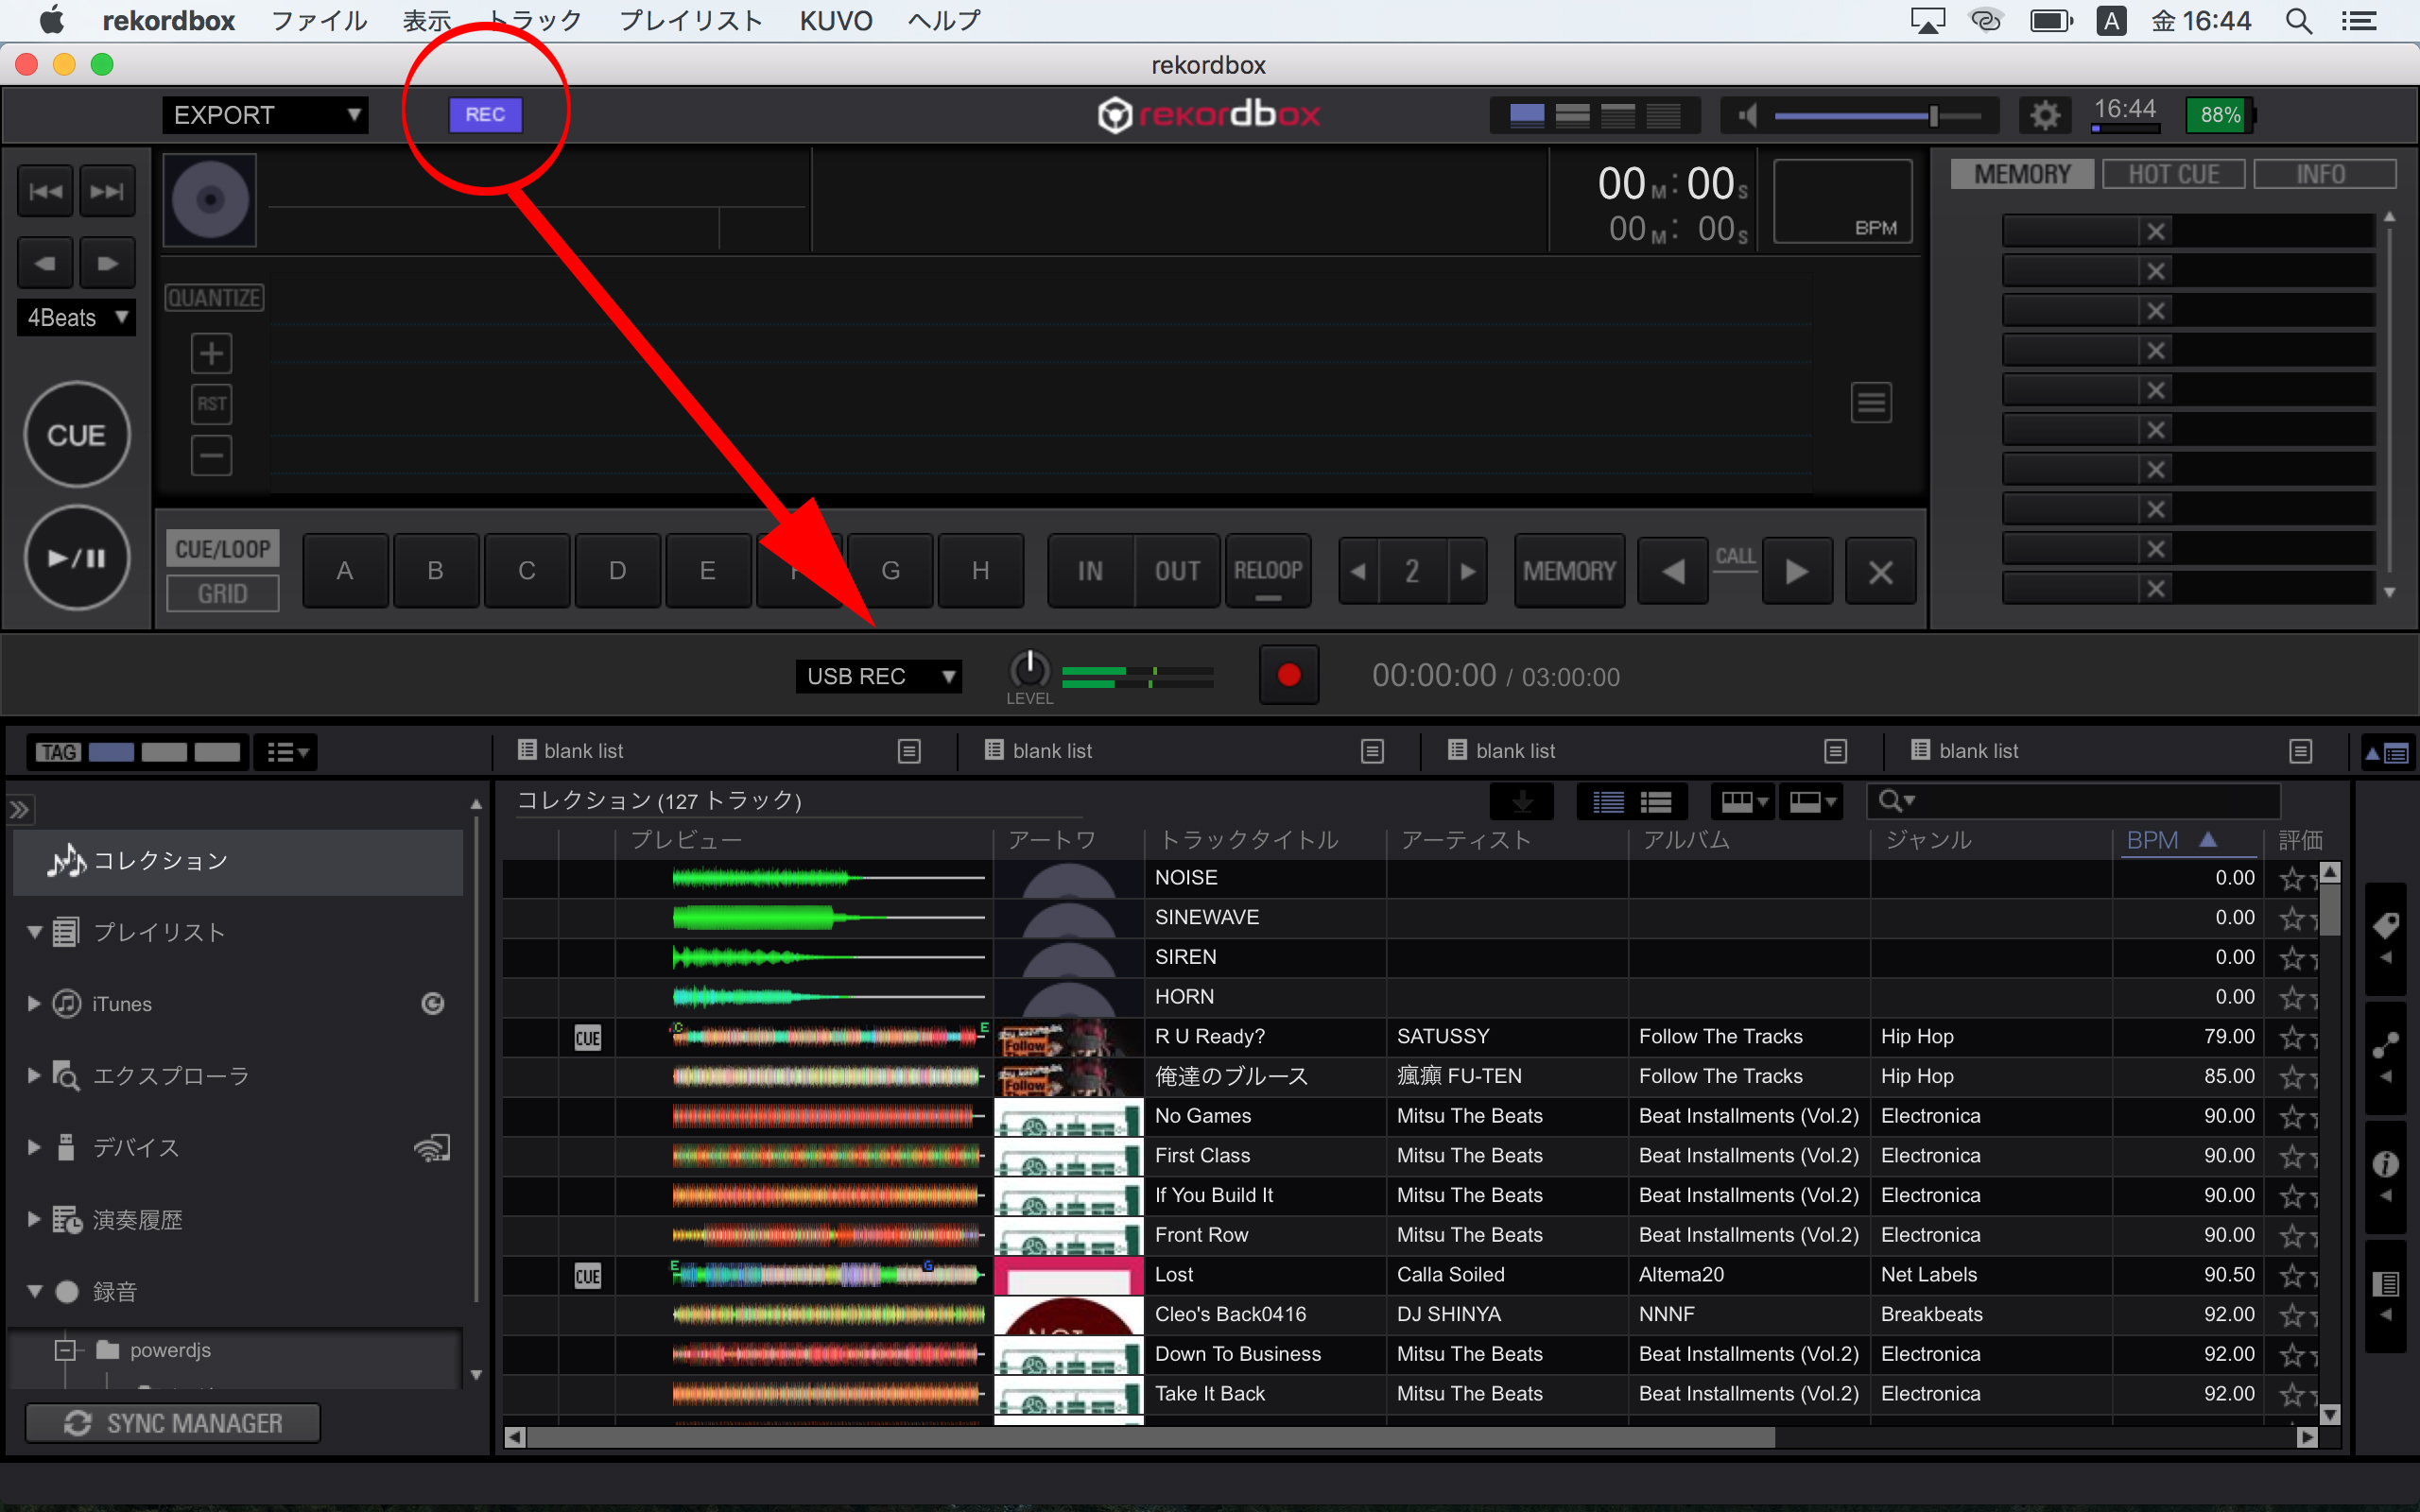Click the speaker mute icon

[1748, 115]
